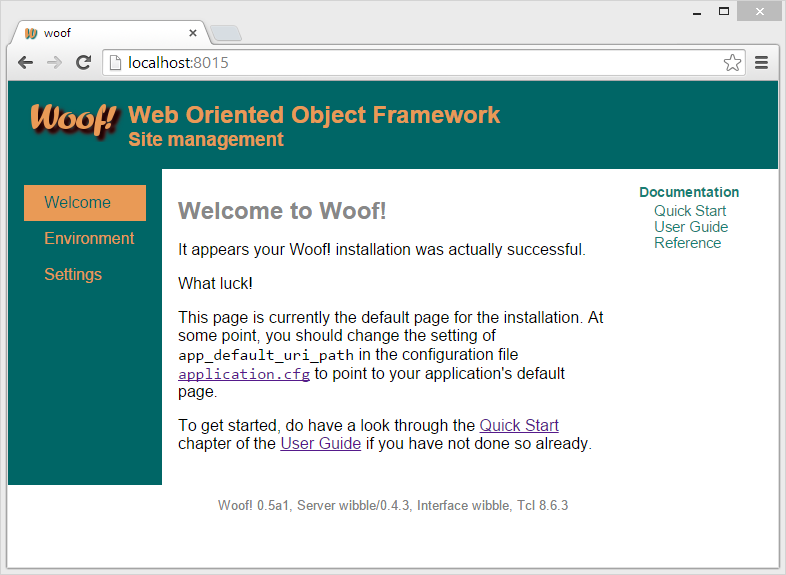Open the Chrome hamburger menu
Screen dimensions: 786x575
click(x=762, y=63)
